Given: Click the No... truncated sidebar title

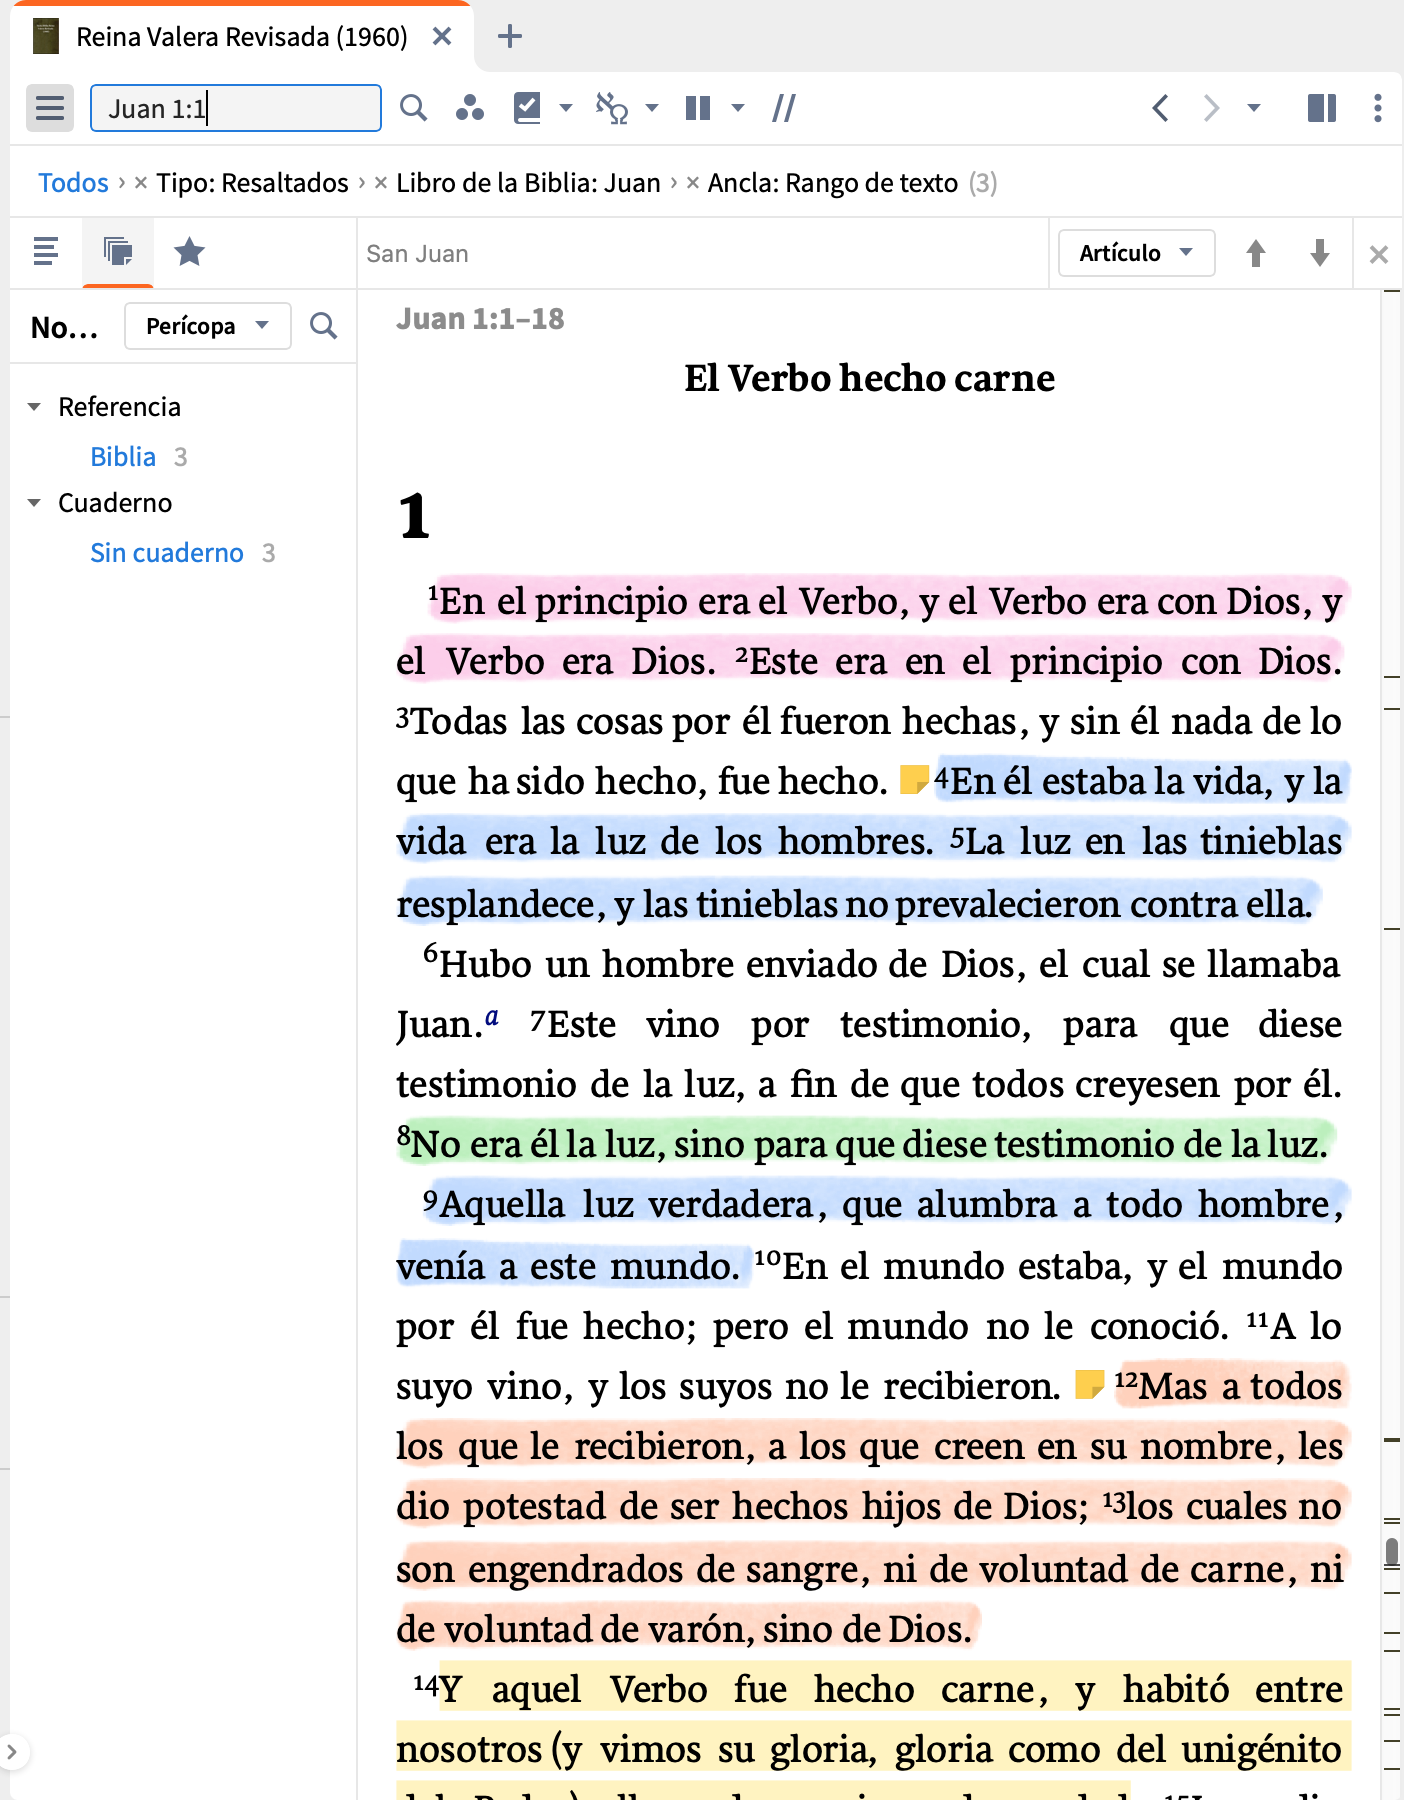Looking at the screenshot, I should click(65, 328).
